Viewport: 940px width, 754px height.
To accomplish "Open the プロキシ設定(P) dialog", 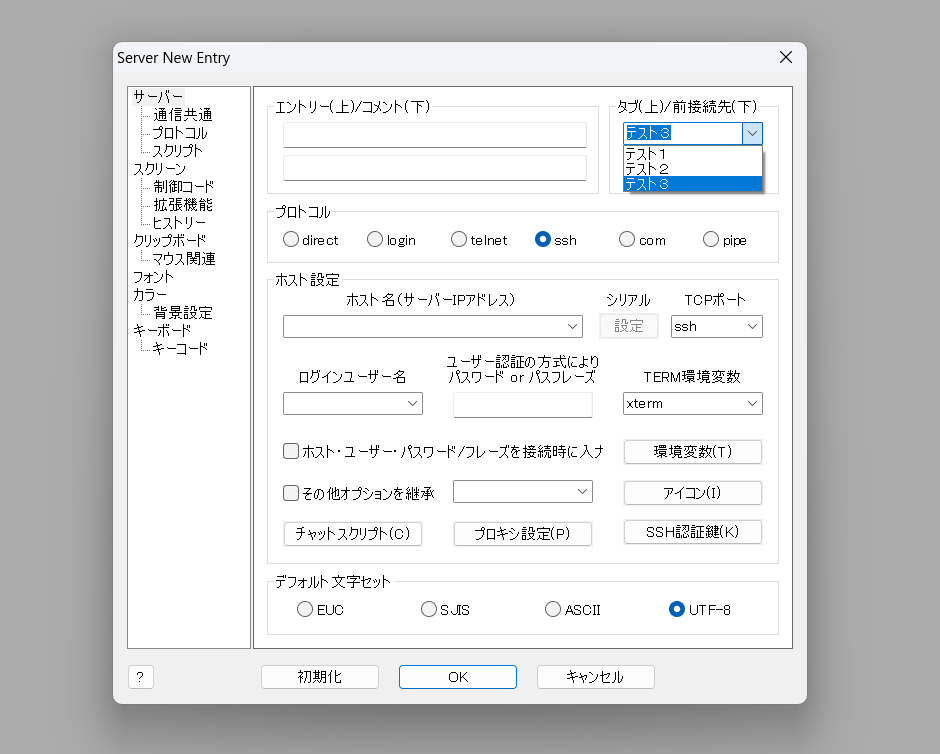I will [522, 533].
